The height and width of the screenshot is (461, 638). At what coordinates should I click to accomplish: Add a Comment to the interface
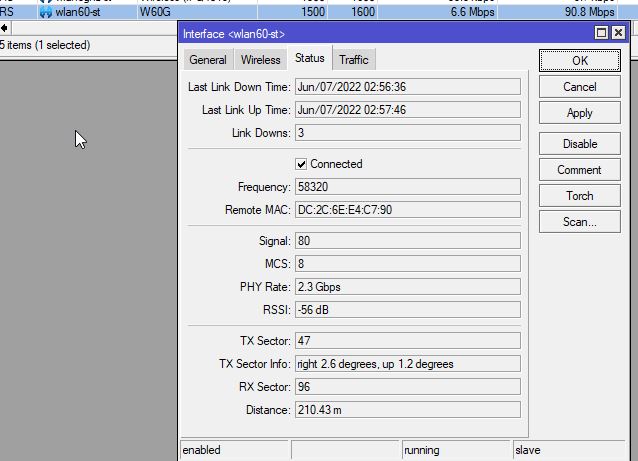[x=580, y=170]
